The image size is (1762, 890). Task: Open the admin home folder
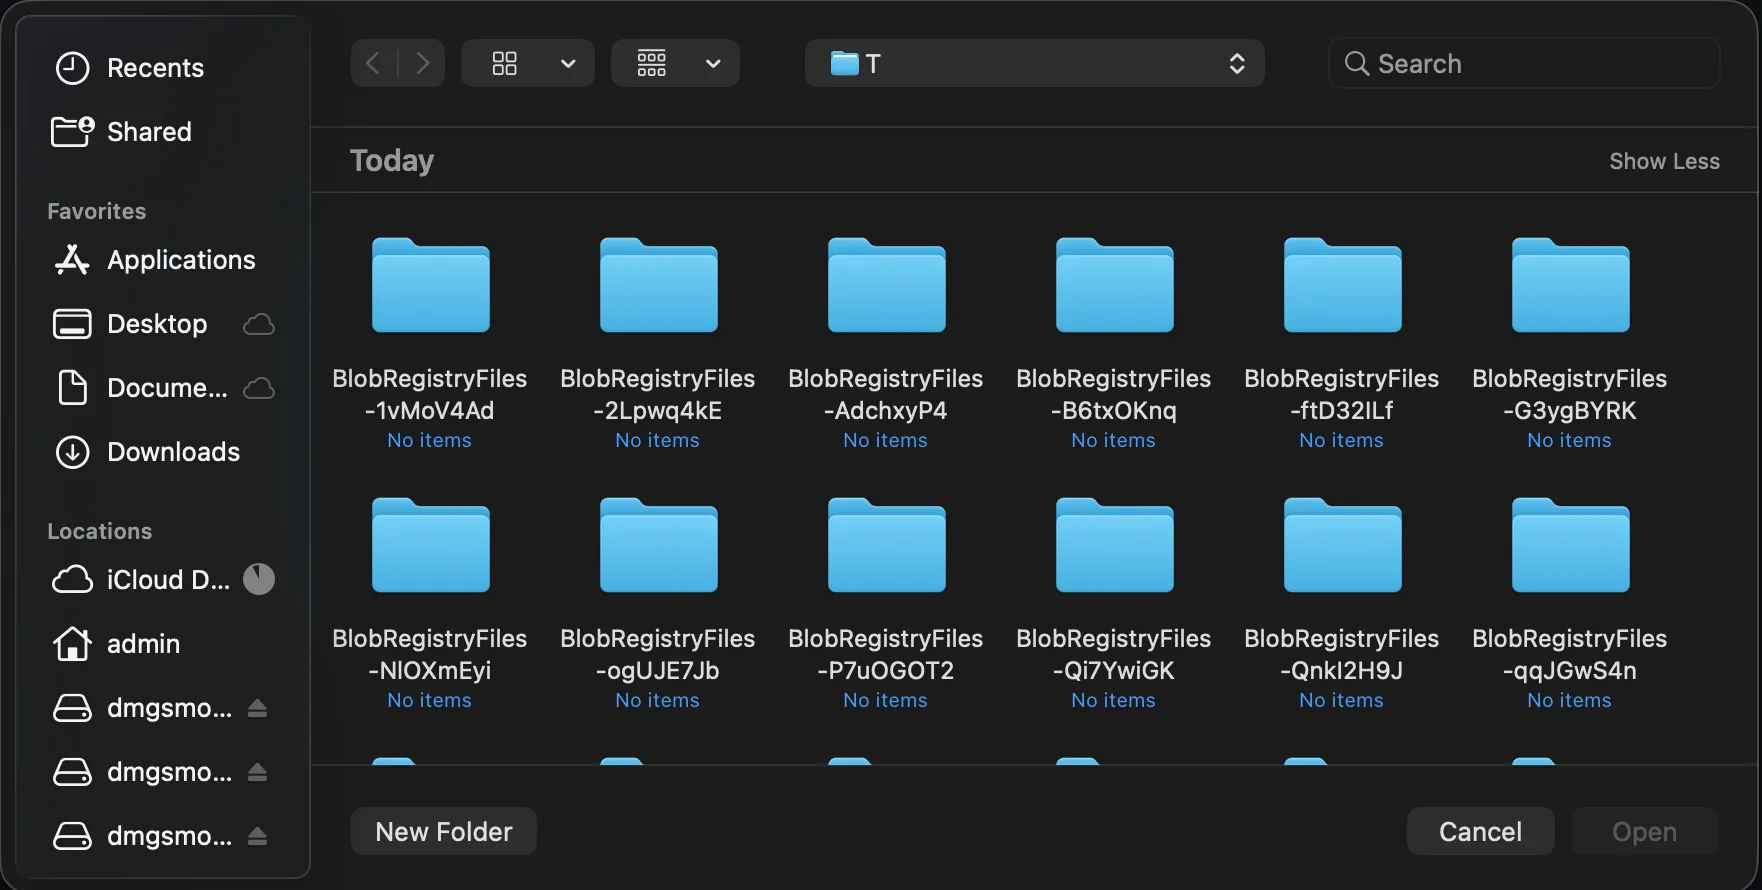tap(163, 644)
